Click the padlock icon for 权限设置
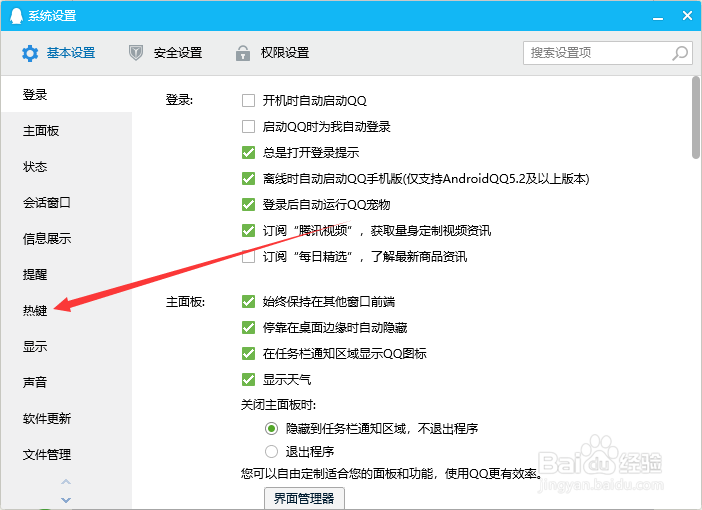Image resolution: width=702 pixels, height=510 pixels. 243,53
